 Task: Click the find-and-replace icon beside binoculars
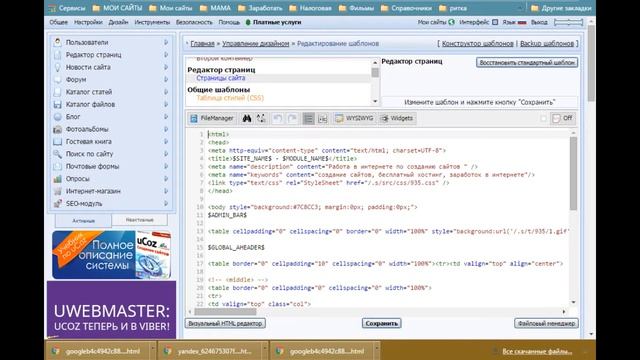(261, 118)
